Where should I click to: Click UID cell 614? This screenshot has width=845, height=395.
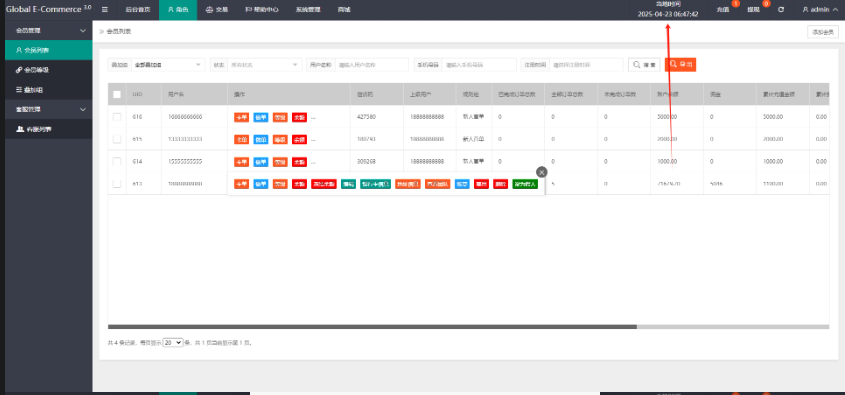[x=137, y=161]
